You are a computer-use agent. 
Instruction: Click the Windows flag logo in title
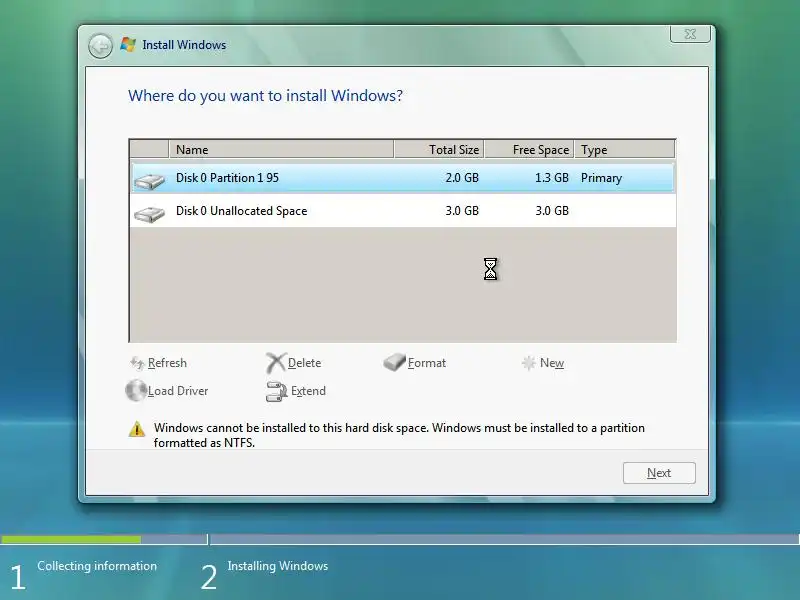128,45
